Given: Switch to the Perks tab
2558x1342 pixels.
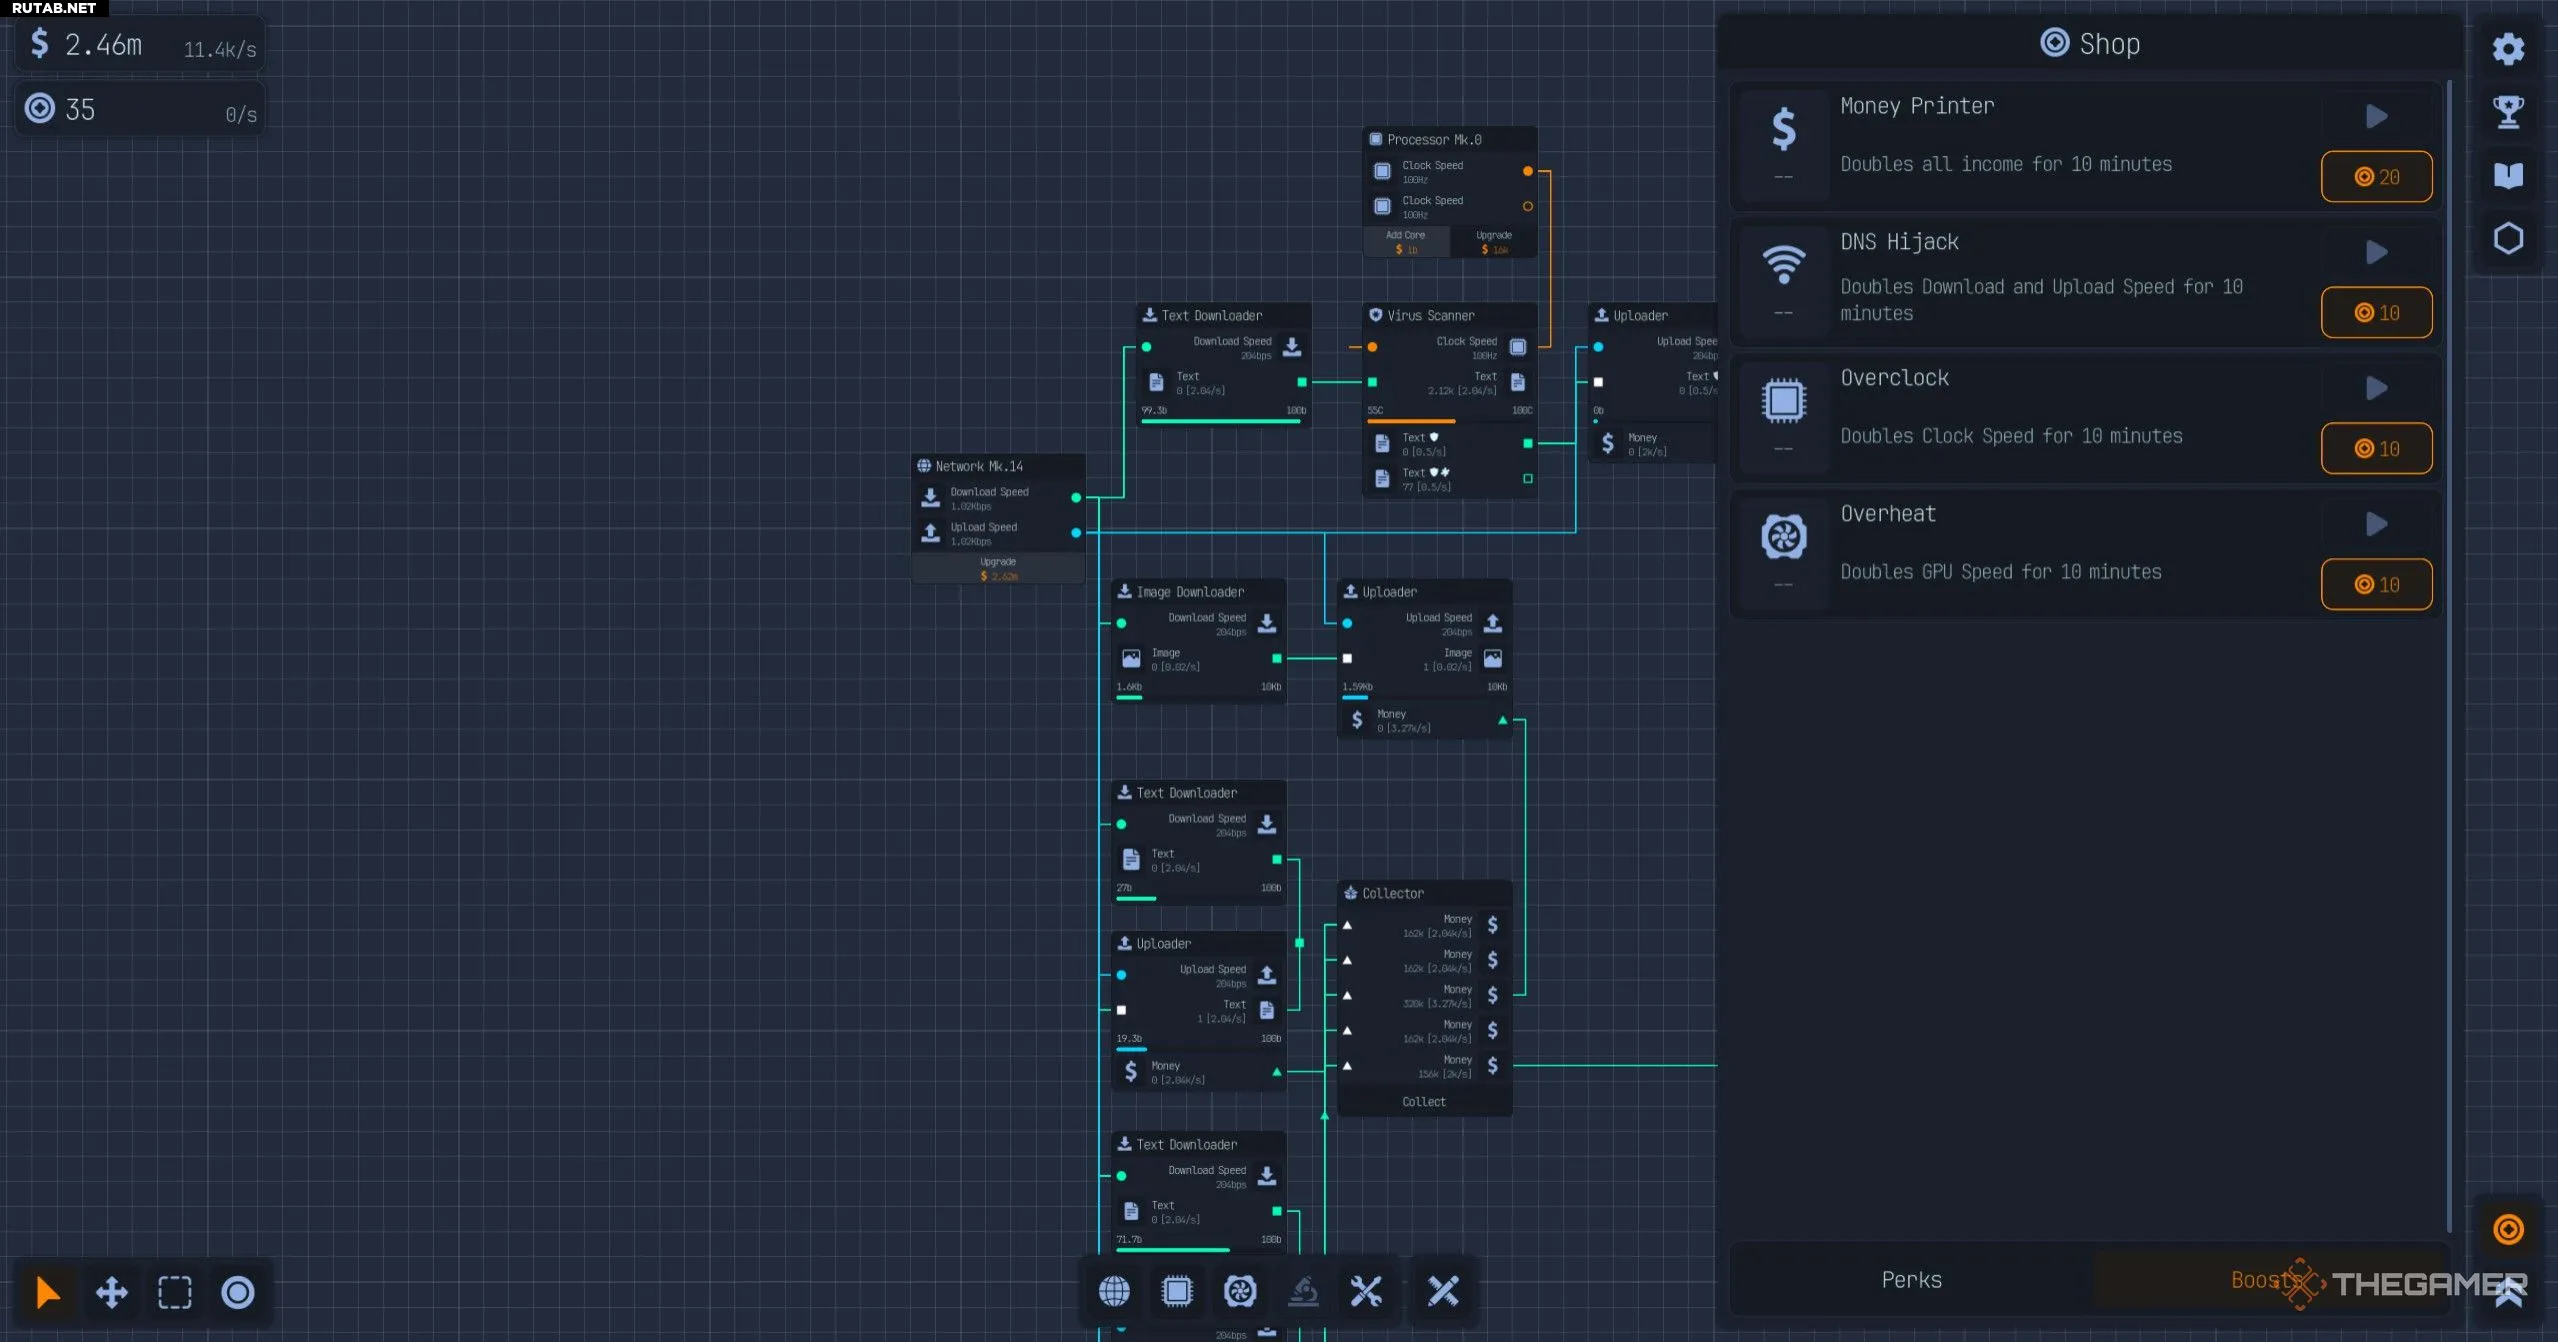Looking at the screenshot, I should pos(1911,1279).
